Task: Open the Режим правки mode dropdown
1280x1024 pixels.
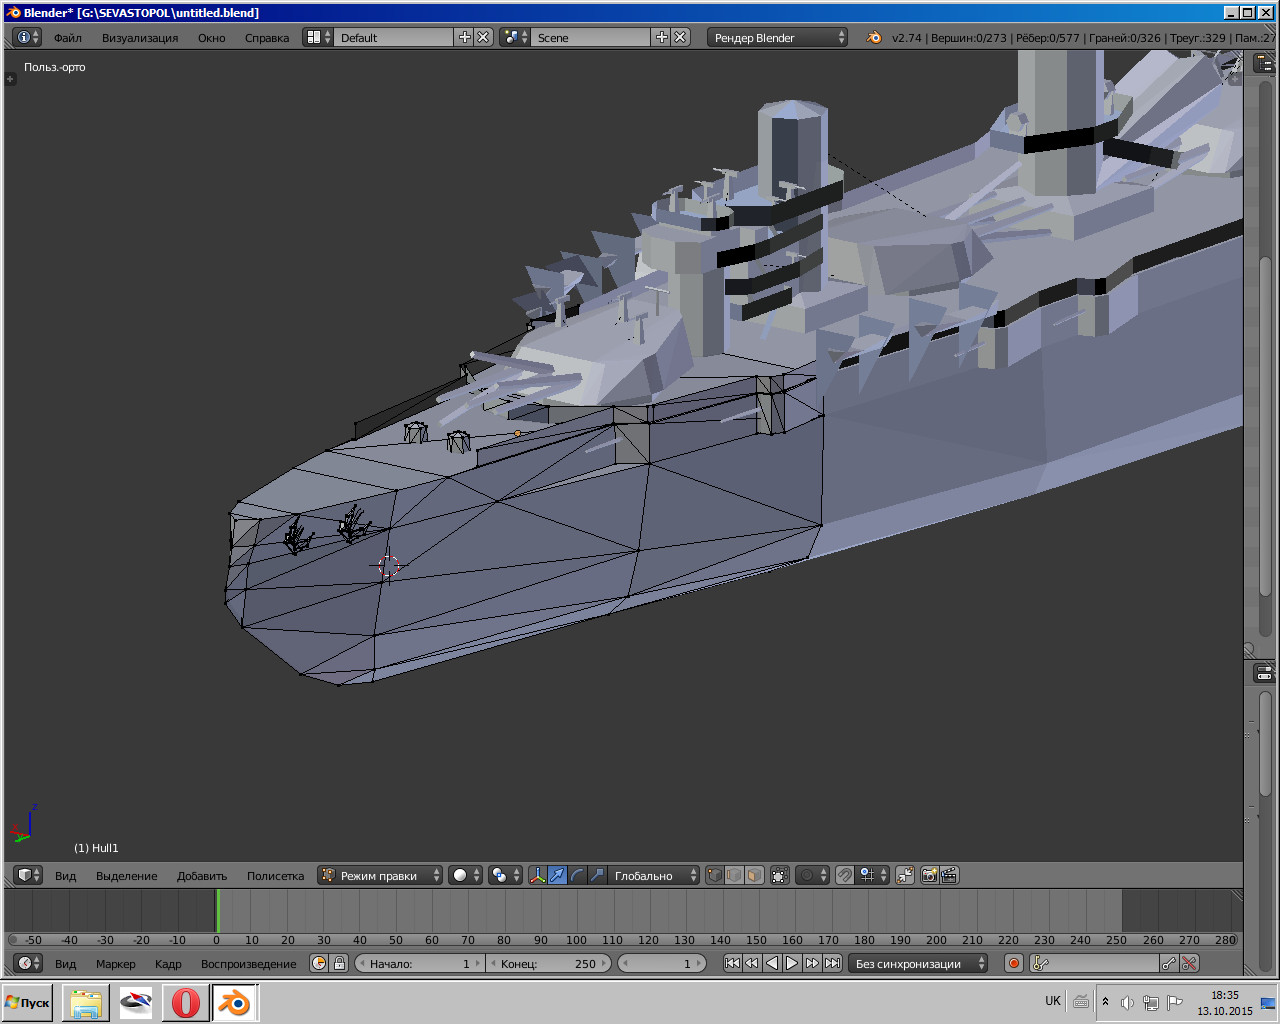Action: pyautogui.click(x=380, y=875)
